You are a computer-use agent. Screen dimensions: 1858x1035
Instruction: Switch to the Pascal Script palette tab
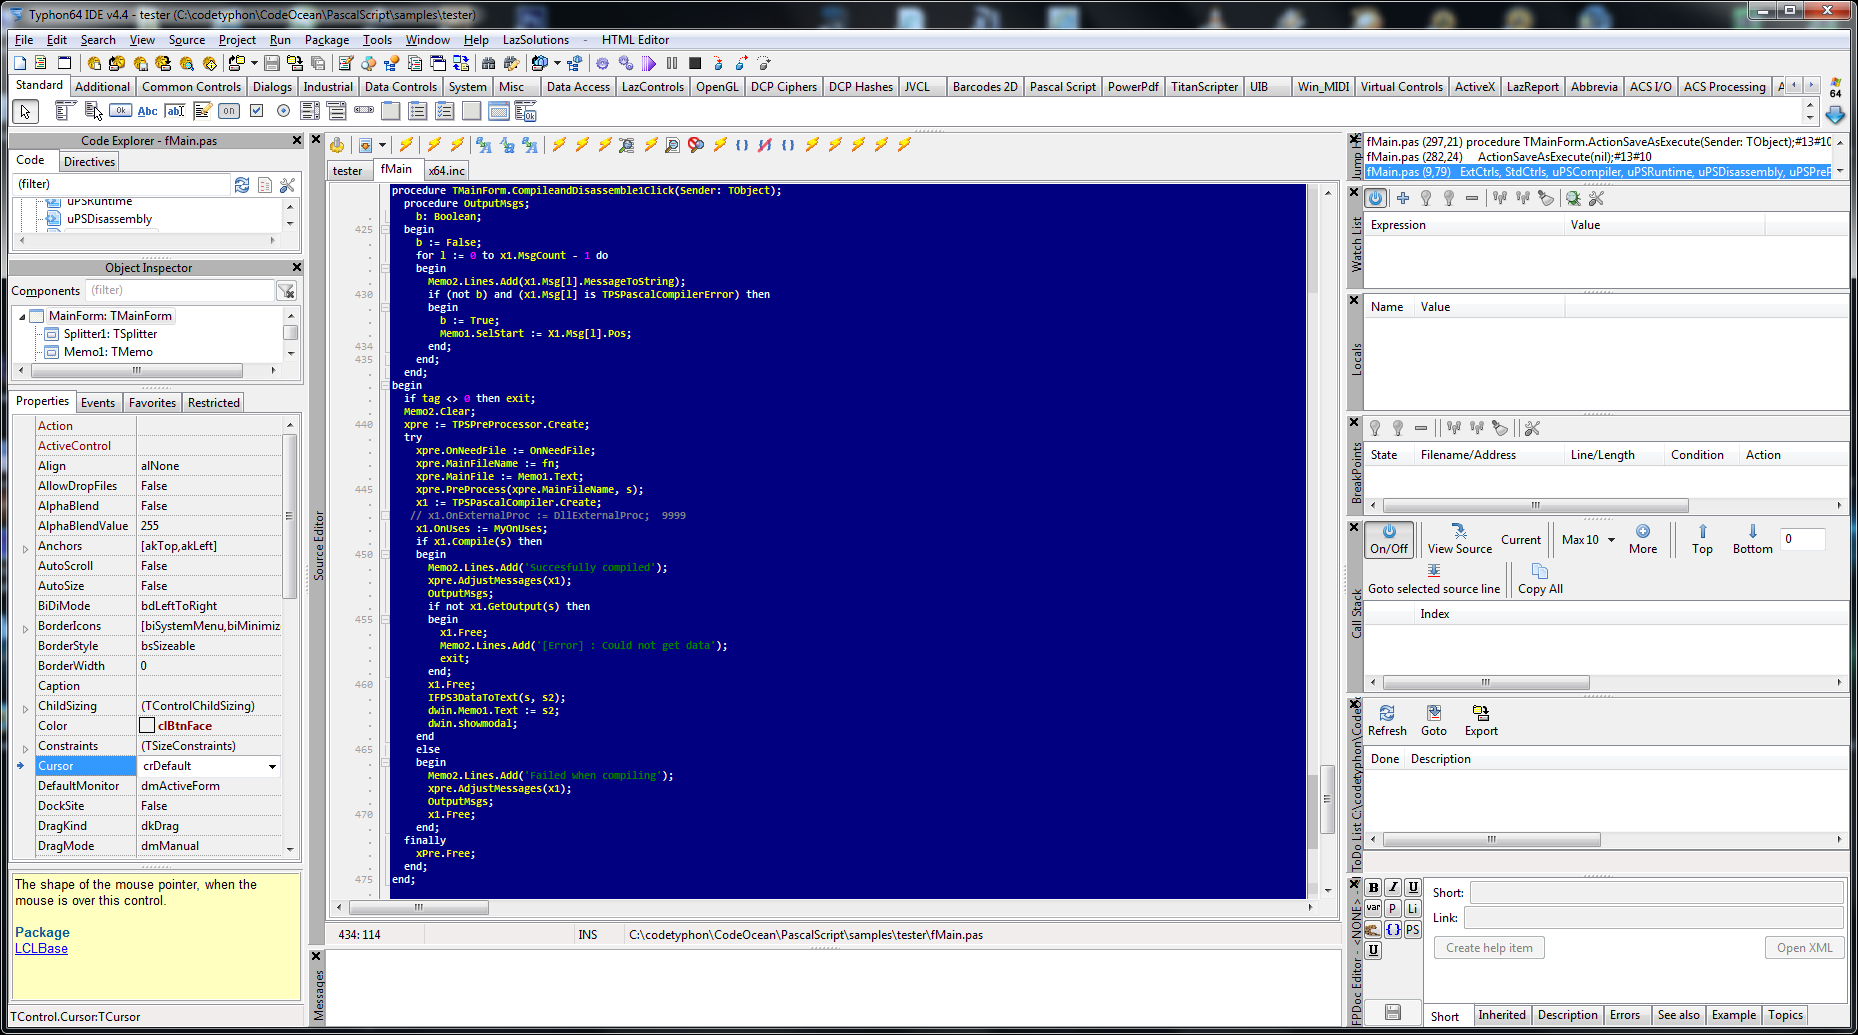click(1063, 87)
